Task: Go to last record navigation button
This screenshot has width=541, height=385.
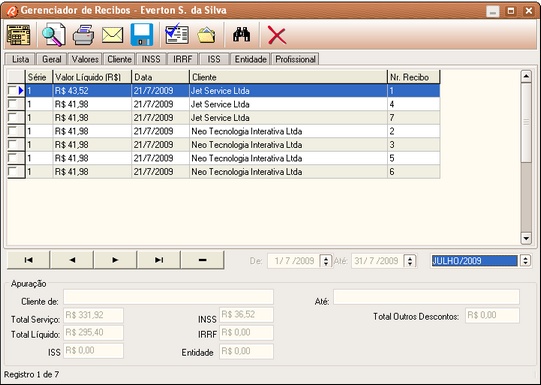Action: pyautogui.click(x=159, y=260)
